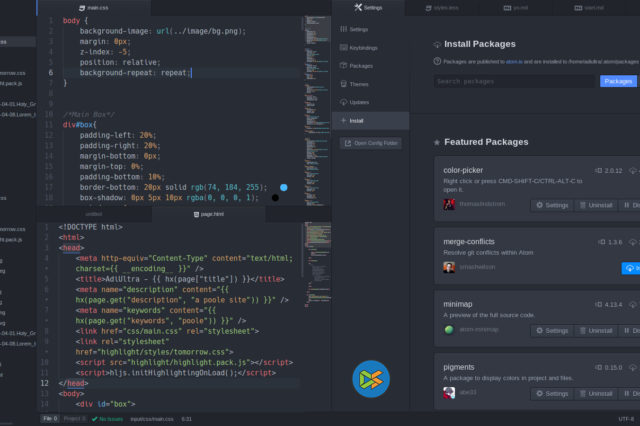Open the page.html tab in lower pane

(x=209, y=214)
